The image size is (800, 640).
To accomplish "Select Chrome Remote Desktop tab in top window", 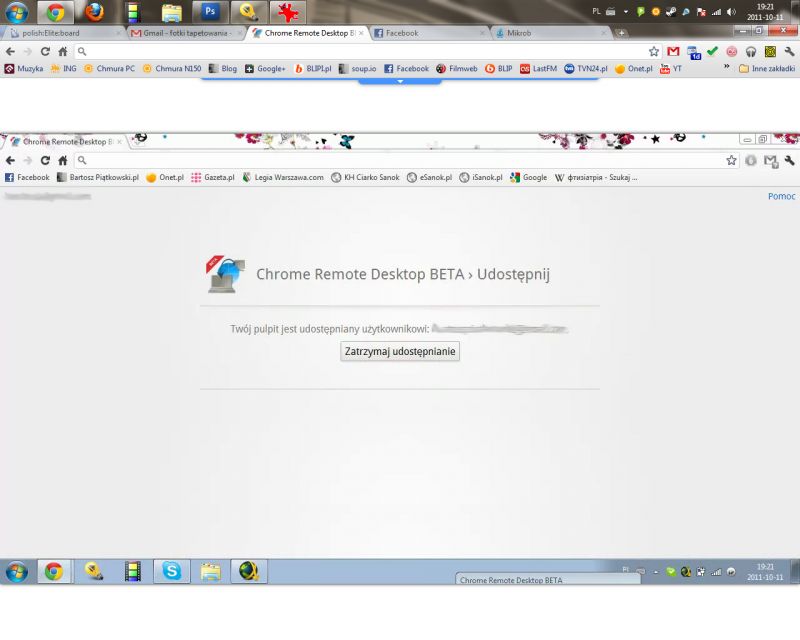I will (308, 33).
